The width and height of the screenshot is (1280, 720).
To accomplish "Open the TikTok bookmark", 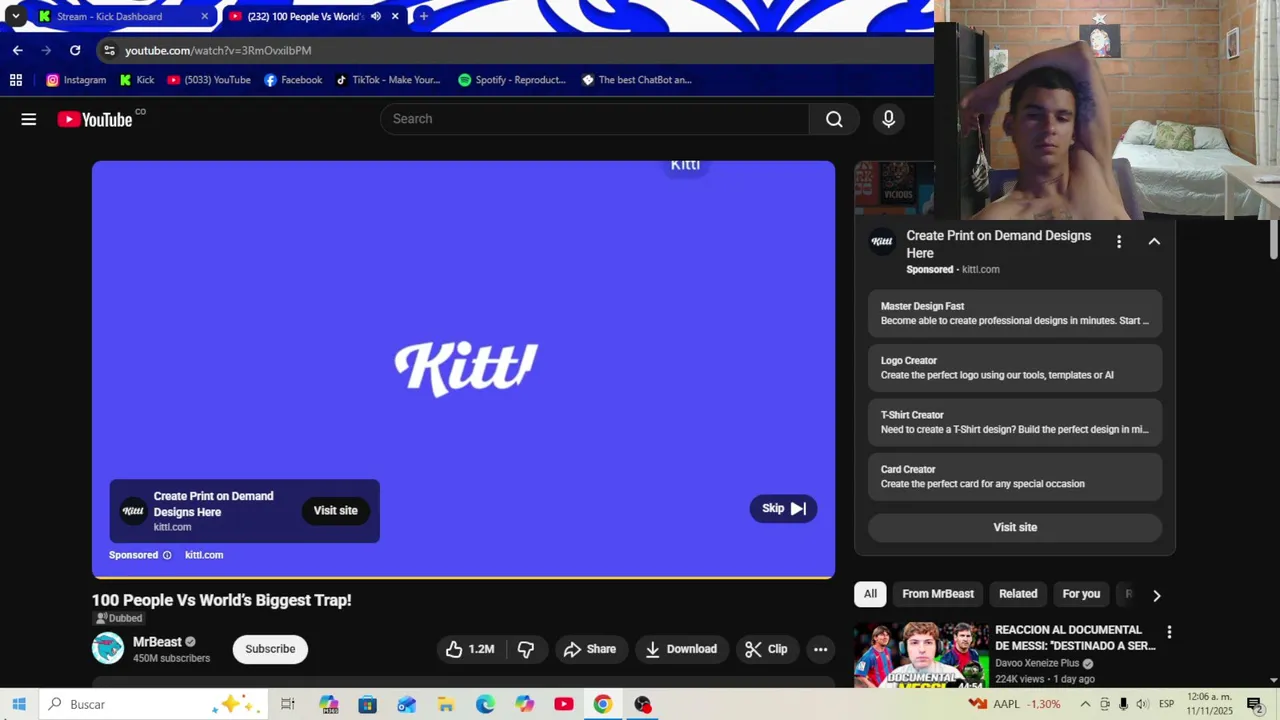I will [387, 80].
